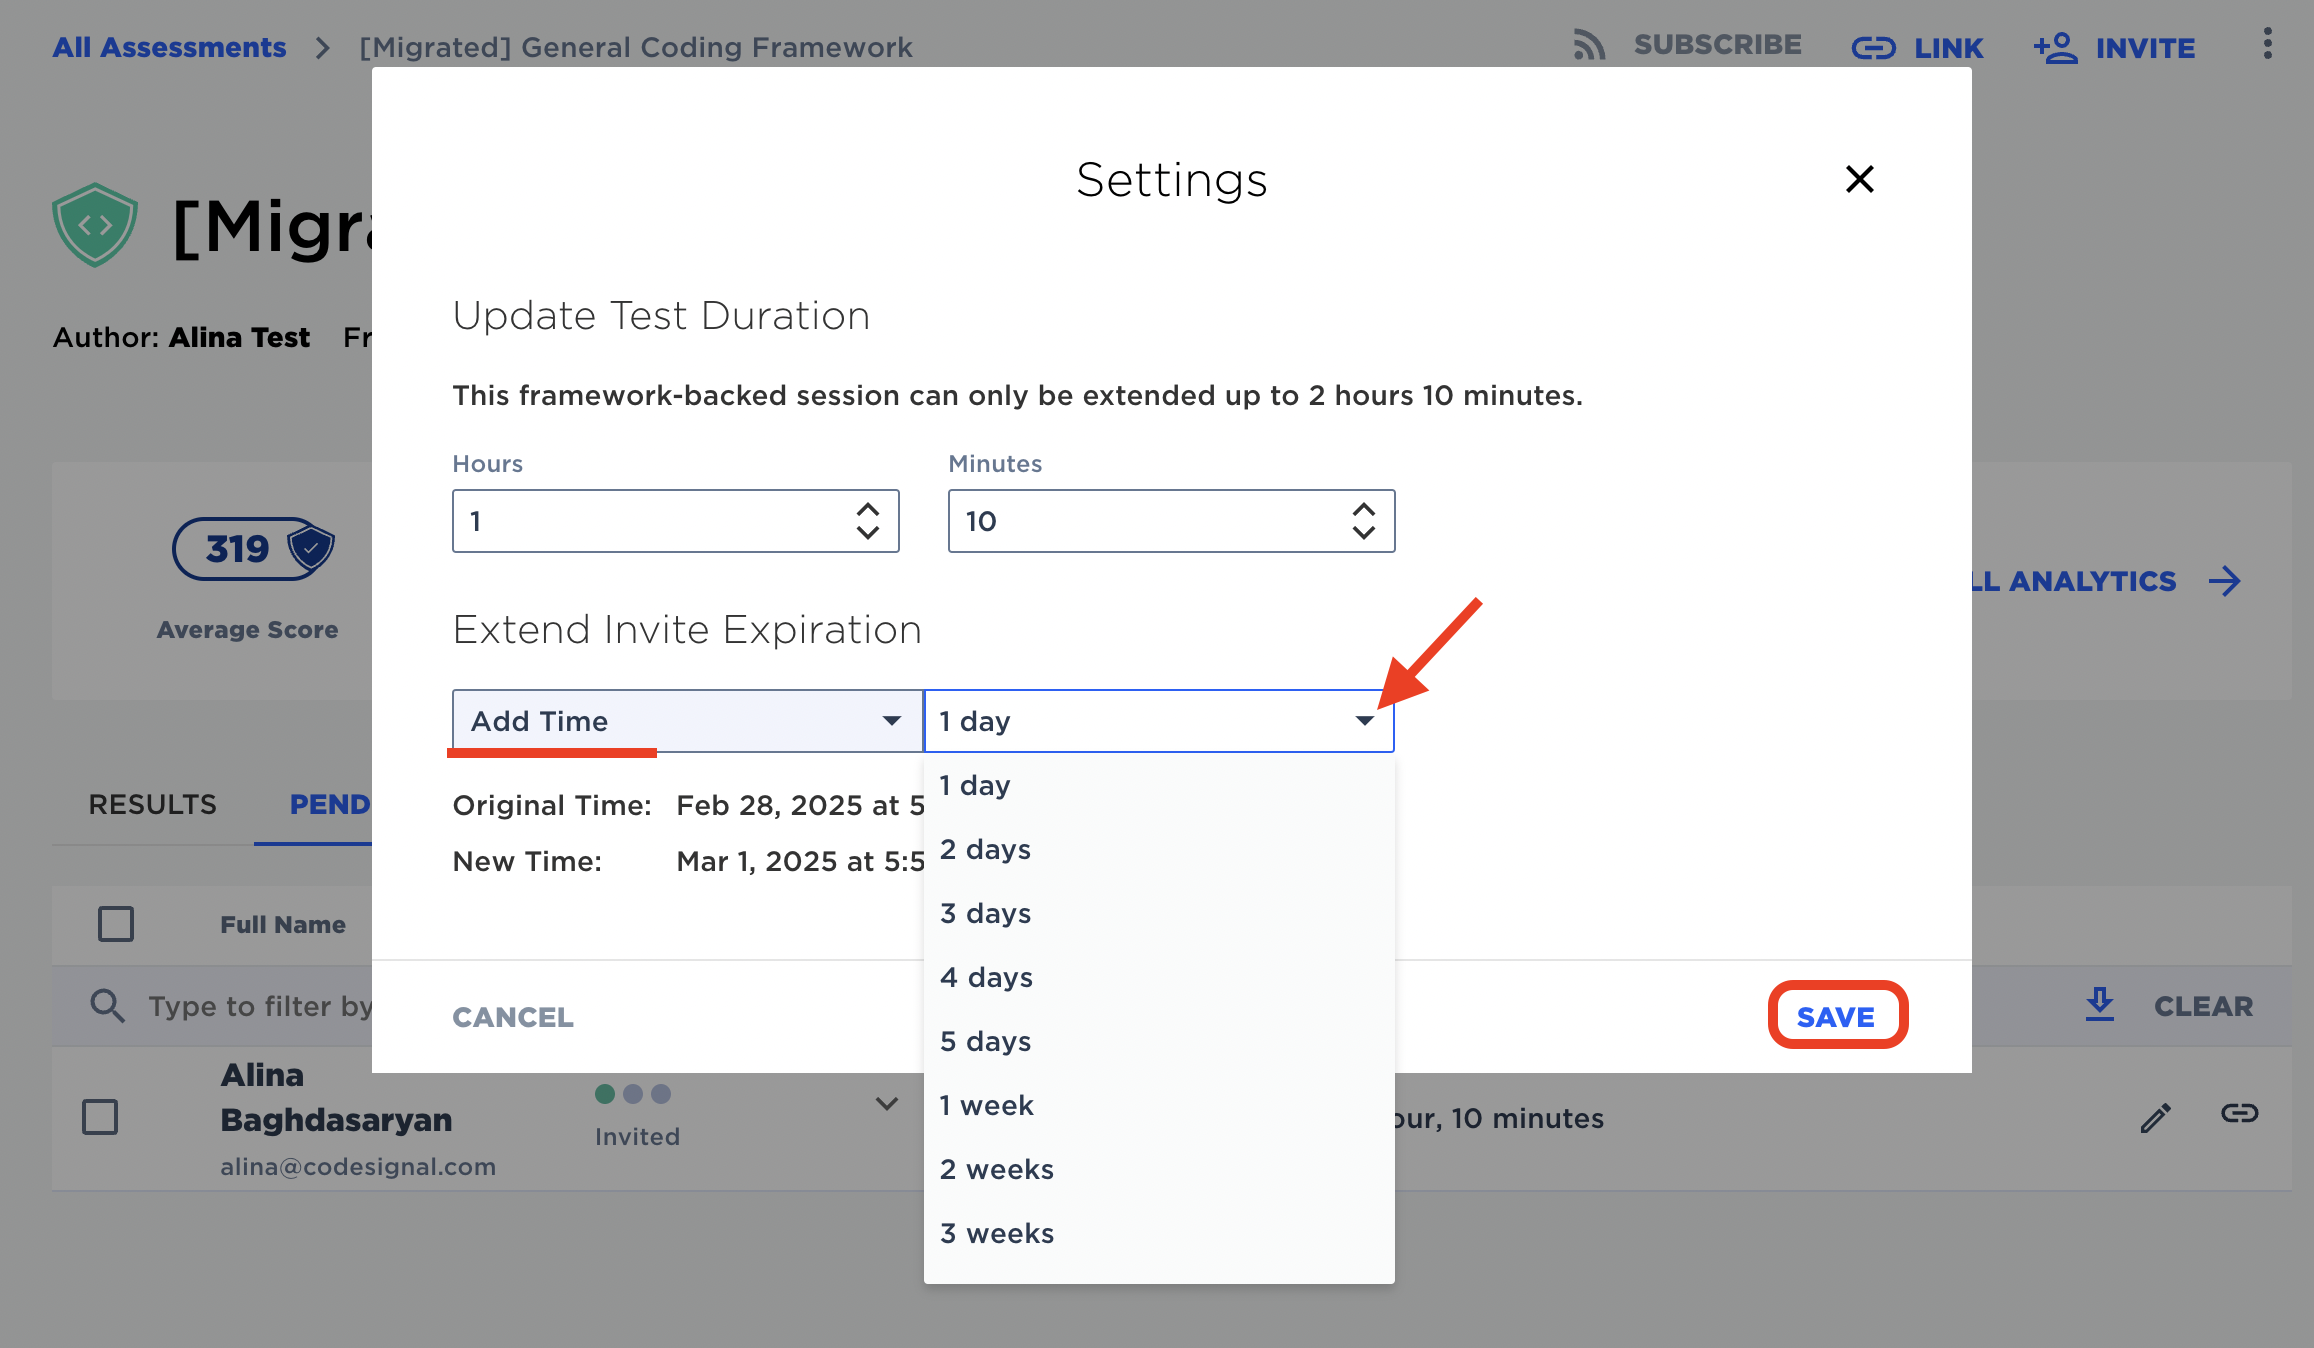Viewport: 2314px width, 1348px height.
Task: Click the download icon beside Clear
Action: click(x=2099, y=1005)
